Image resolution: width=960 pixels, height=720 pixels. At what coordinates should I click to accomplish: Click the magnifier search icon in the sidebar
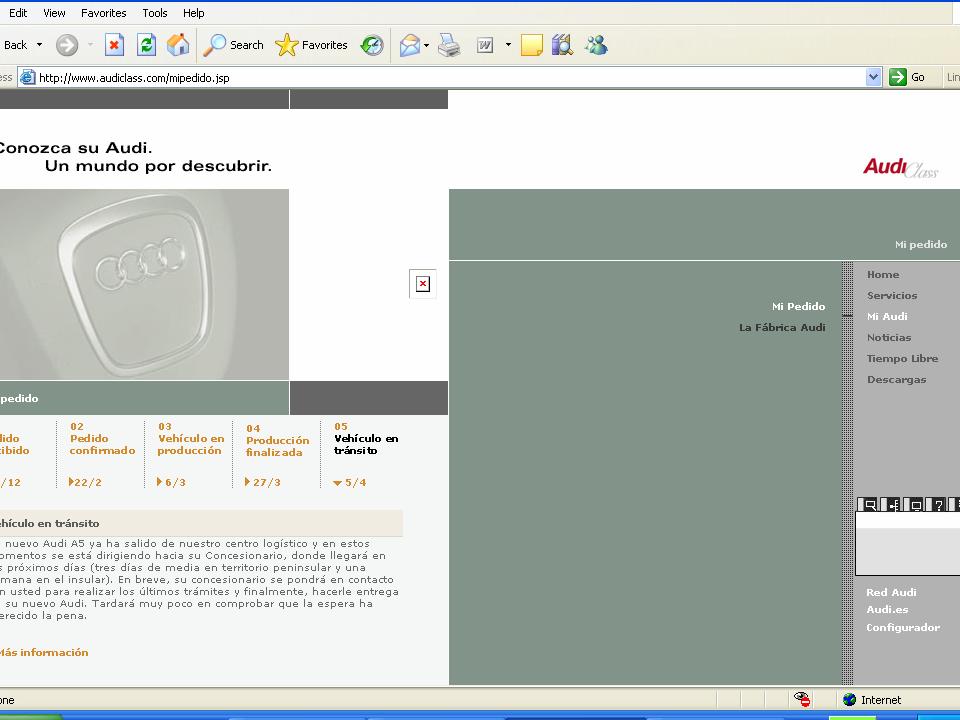click(869, 504)
